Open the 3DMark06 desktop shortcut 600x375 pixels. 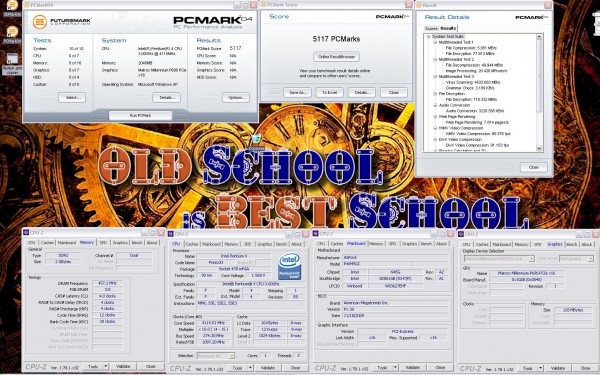[12, 7]
